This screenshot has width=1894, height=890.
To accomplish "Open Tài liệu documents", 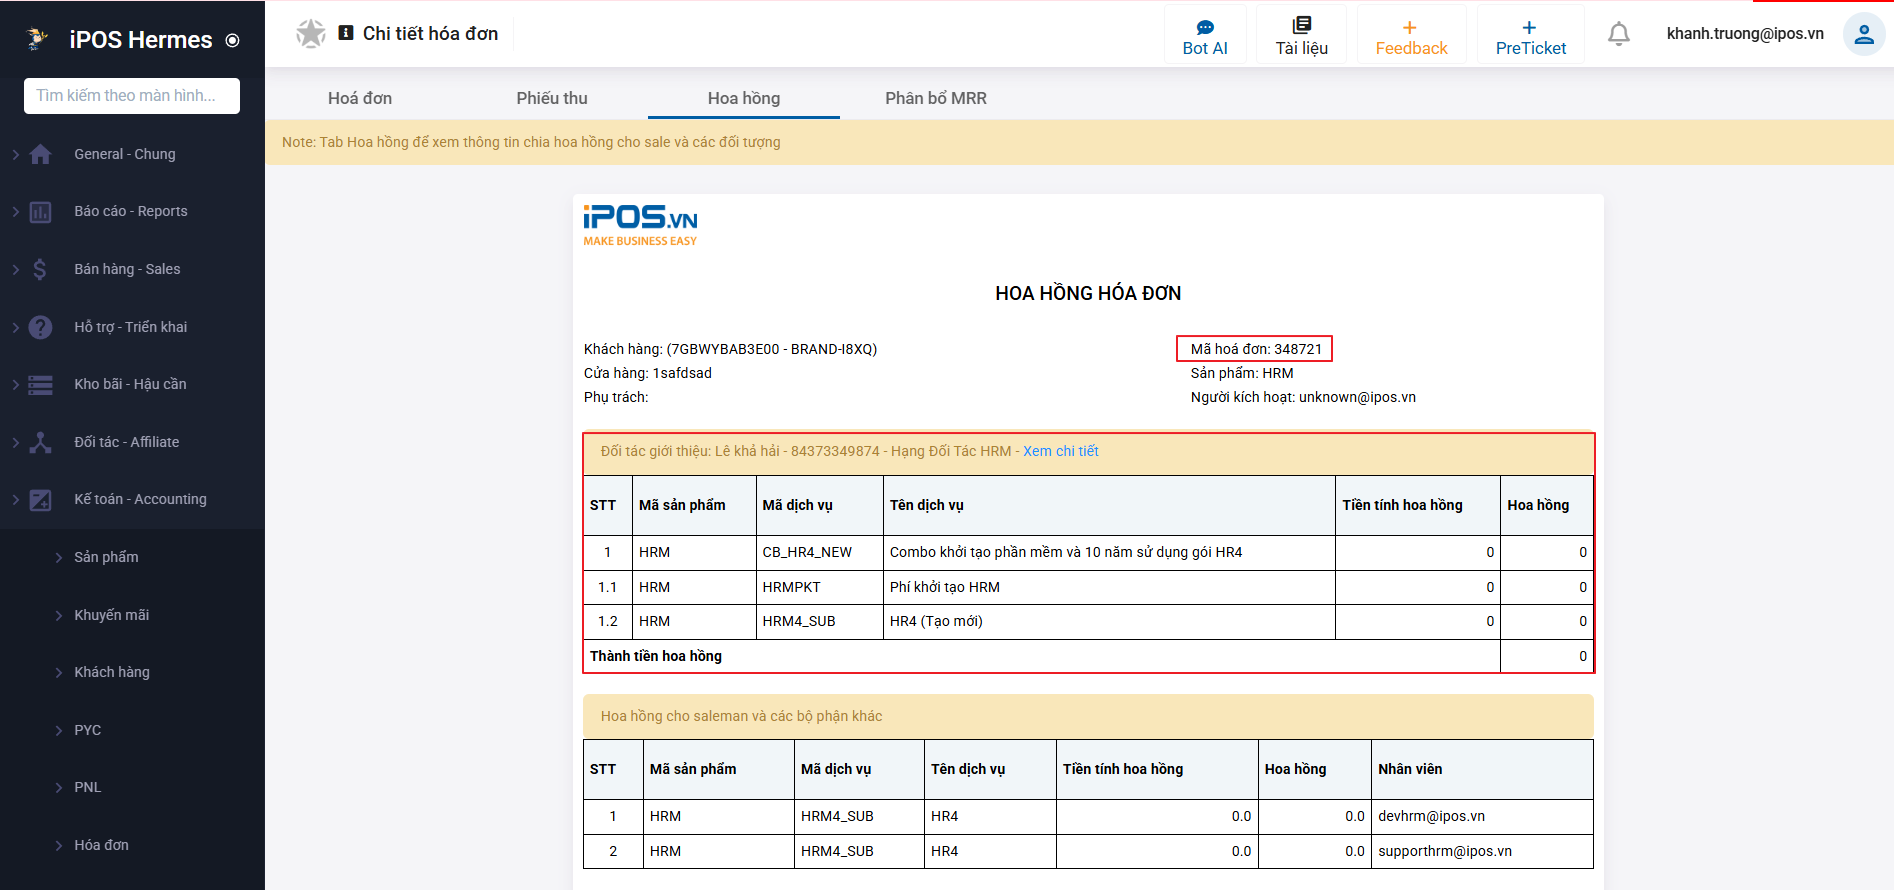I will [x=1301, y=37].
